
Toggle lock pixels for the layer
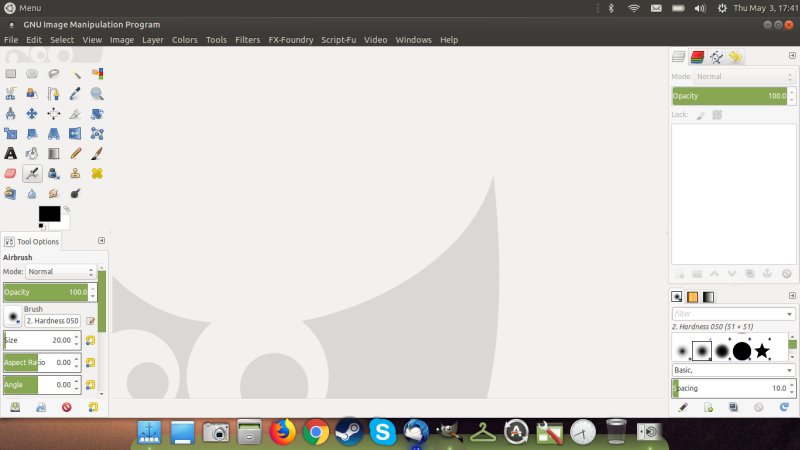pyautogui.click(x=701, y=115)
